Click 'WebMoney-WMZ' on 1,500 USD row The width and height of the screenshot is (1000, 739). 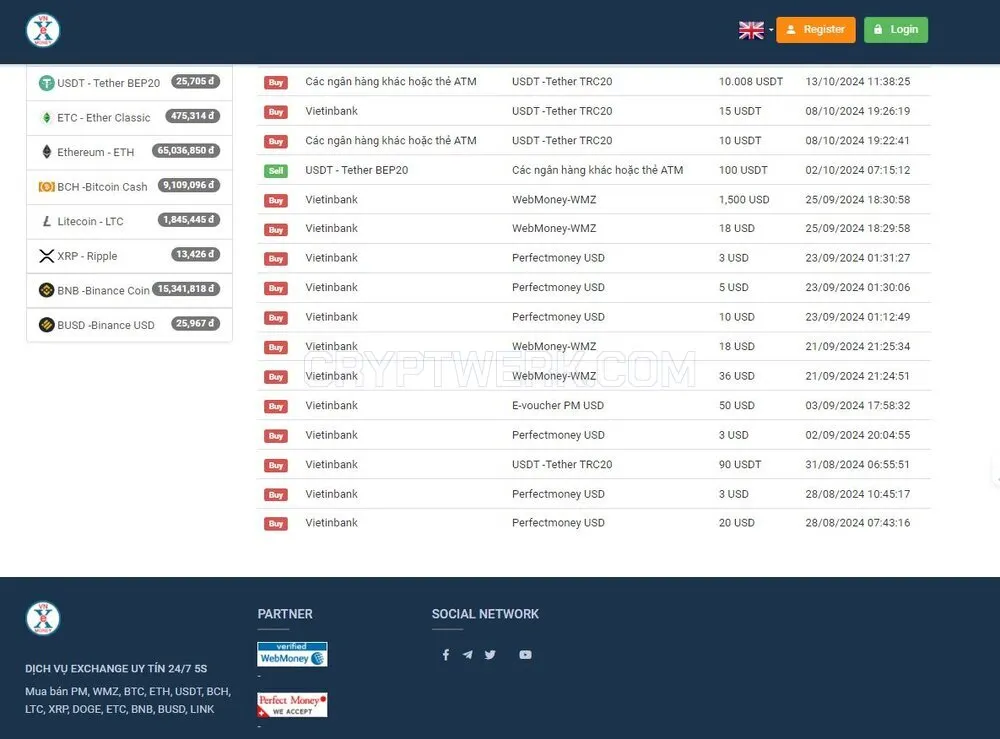pyautogui.click(x=554, y=200)
